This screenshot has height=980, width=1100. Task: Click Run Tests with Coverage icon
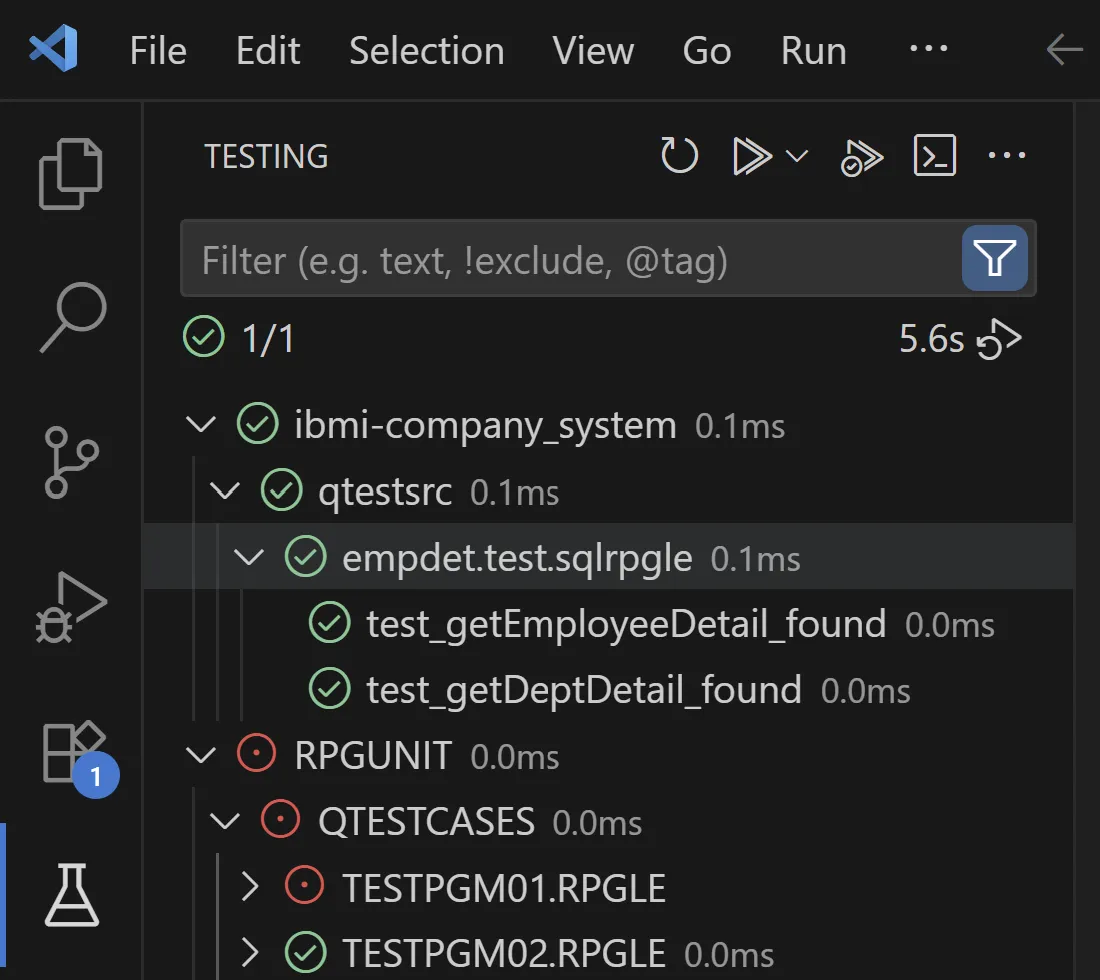(x=861, y=157)
